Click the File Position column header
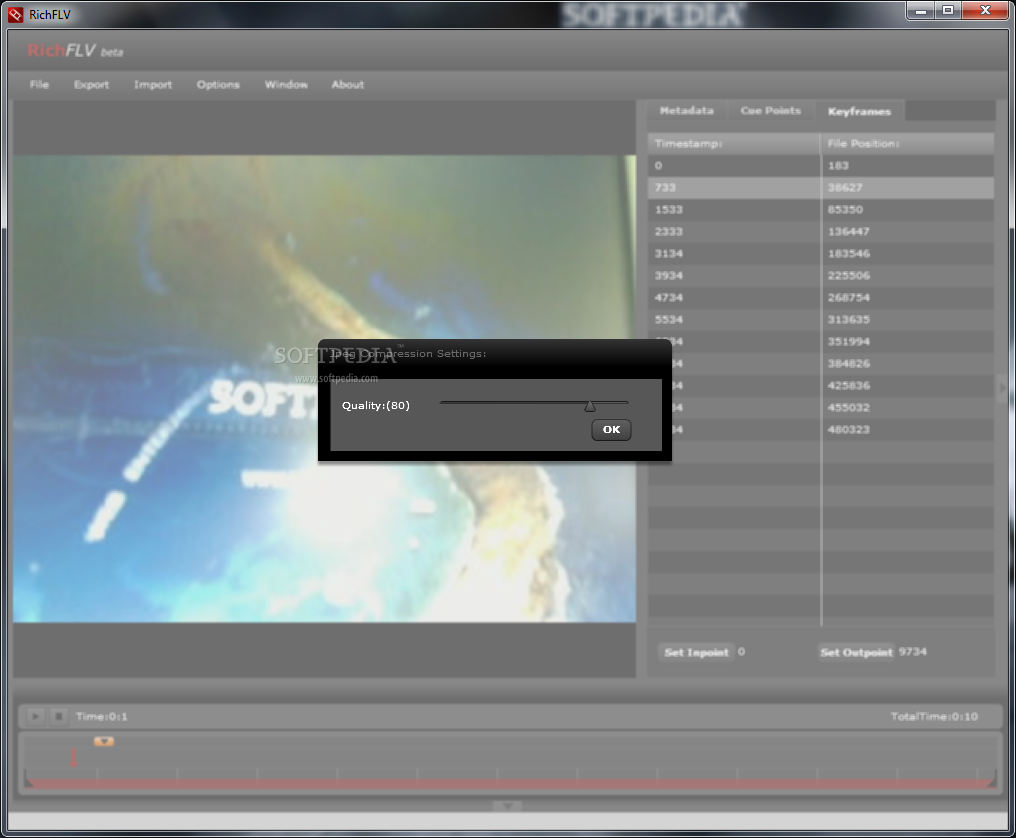The height and width of the screenshot is (838, 1016). pos(908,143)
